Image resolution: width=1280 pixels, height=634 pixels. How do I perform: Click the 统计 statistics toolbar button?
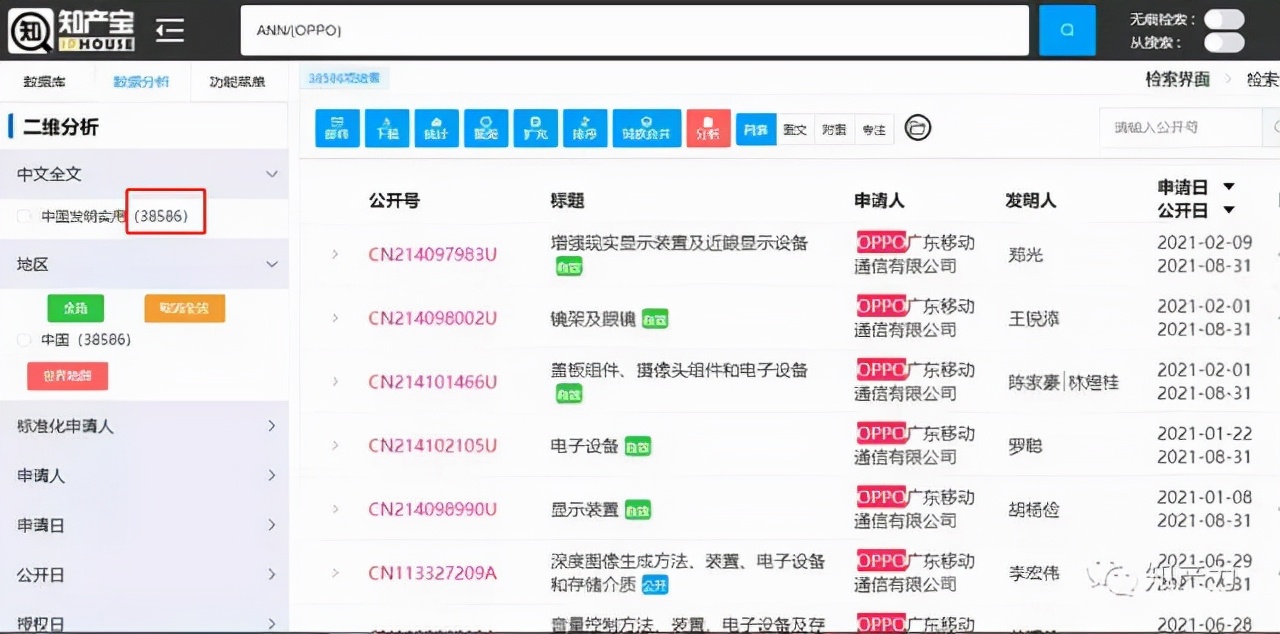click(x=436, y=128)
